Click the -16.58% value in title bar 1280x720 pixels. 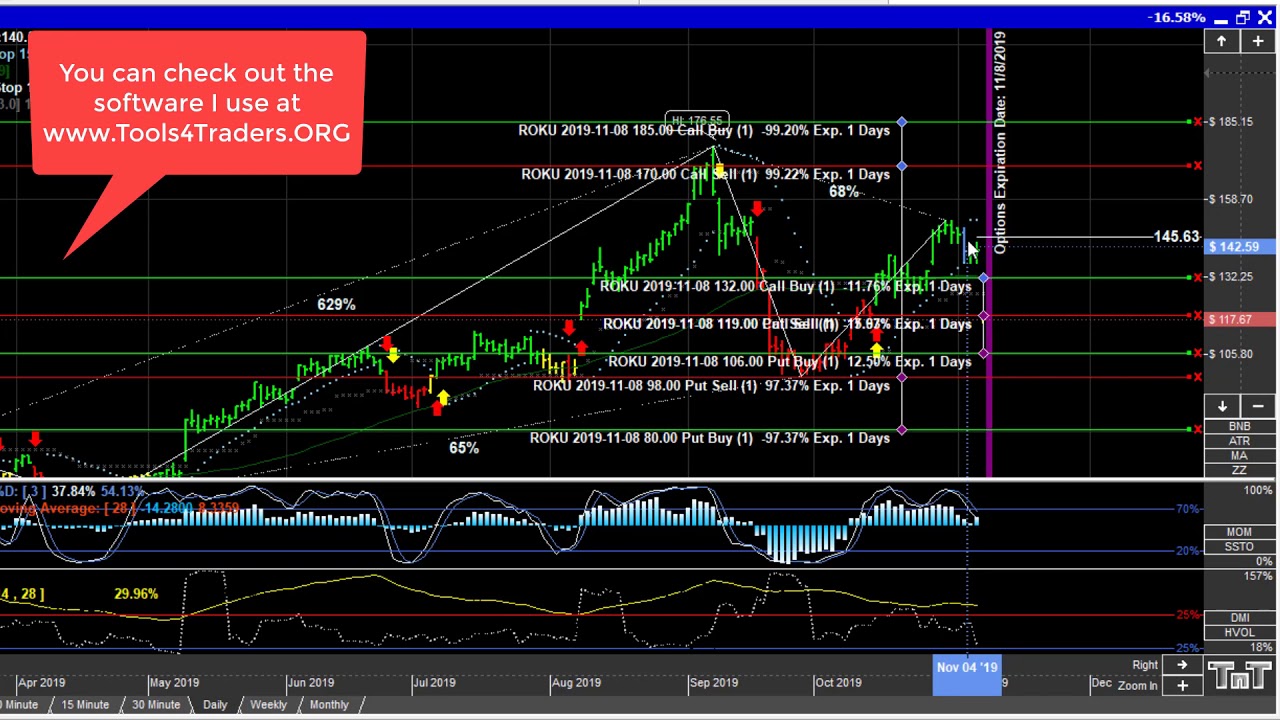tap(1176, 17)
